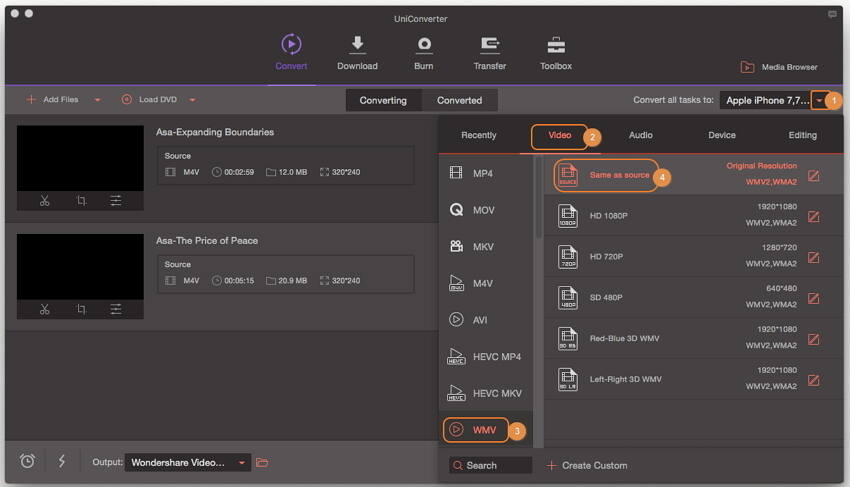Open the Burn section
Image resolution: width=850 pixels, height=487 pixels.
click(x=424, y=52)
